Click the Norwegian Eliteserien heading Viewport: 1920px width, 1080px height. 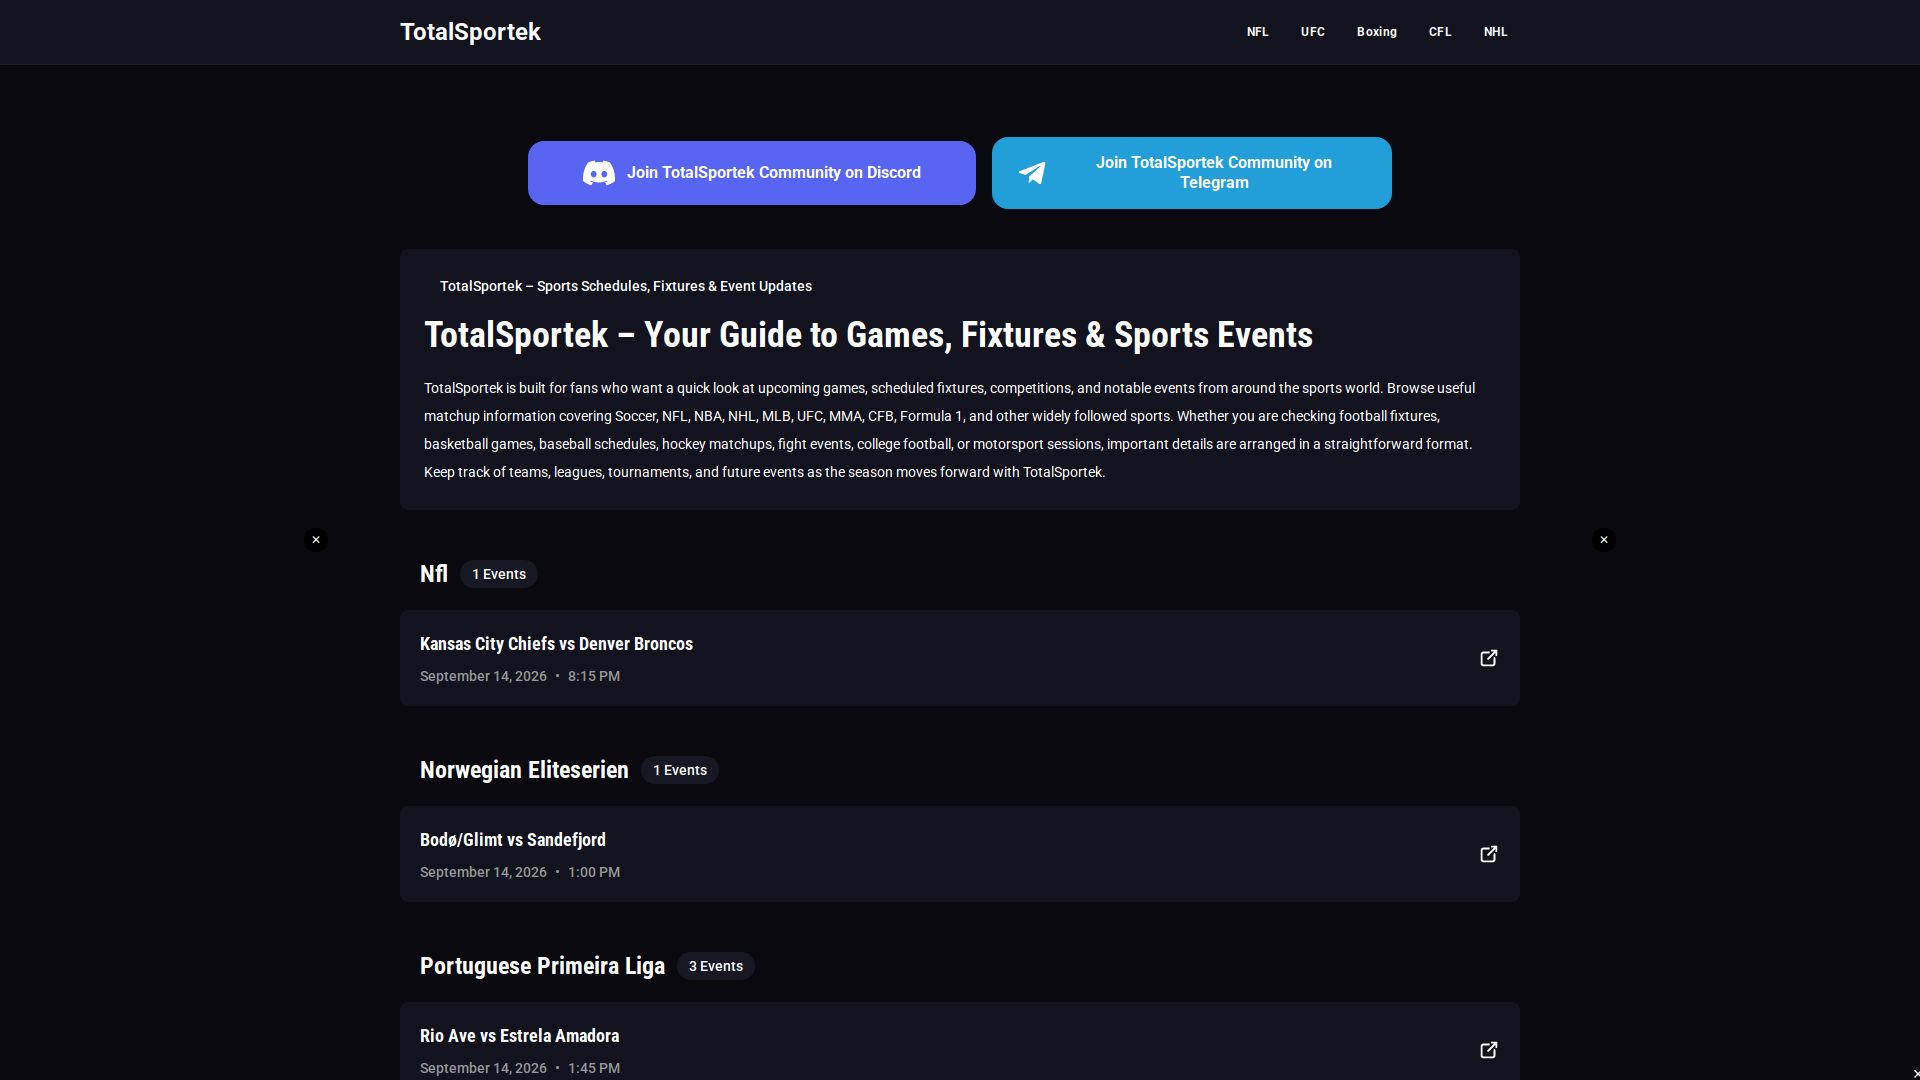click(524, 770)
